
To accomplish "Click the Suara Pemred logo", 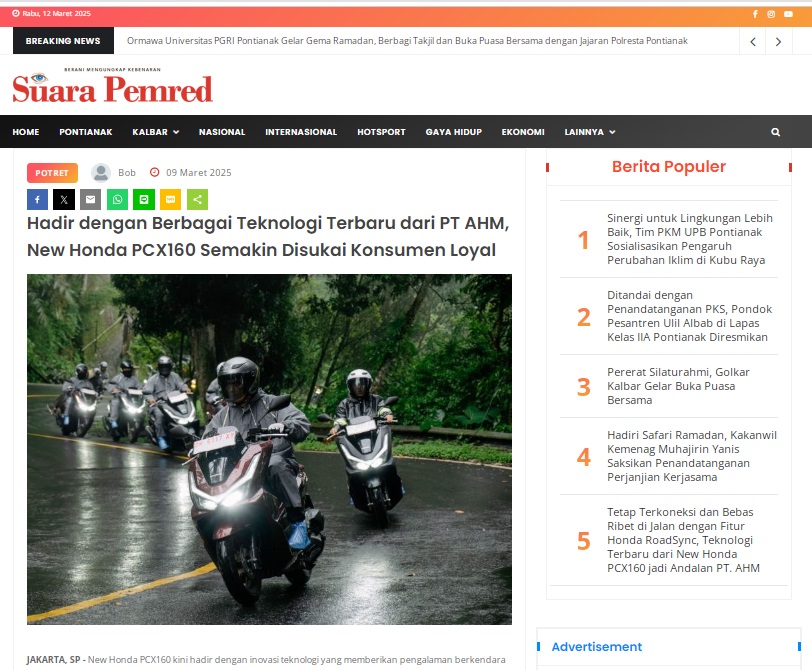I will tap(112, 85).
